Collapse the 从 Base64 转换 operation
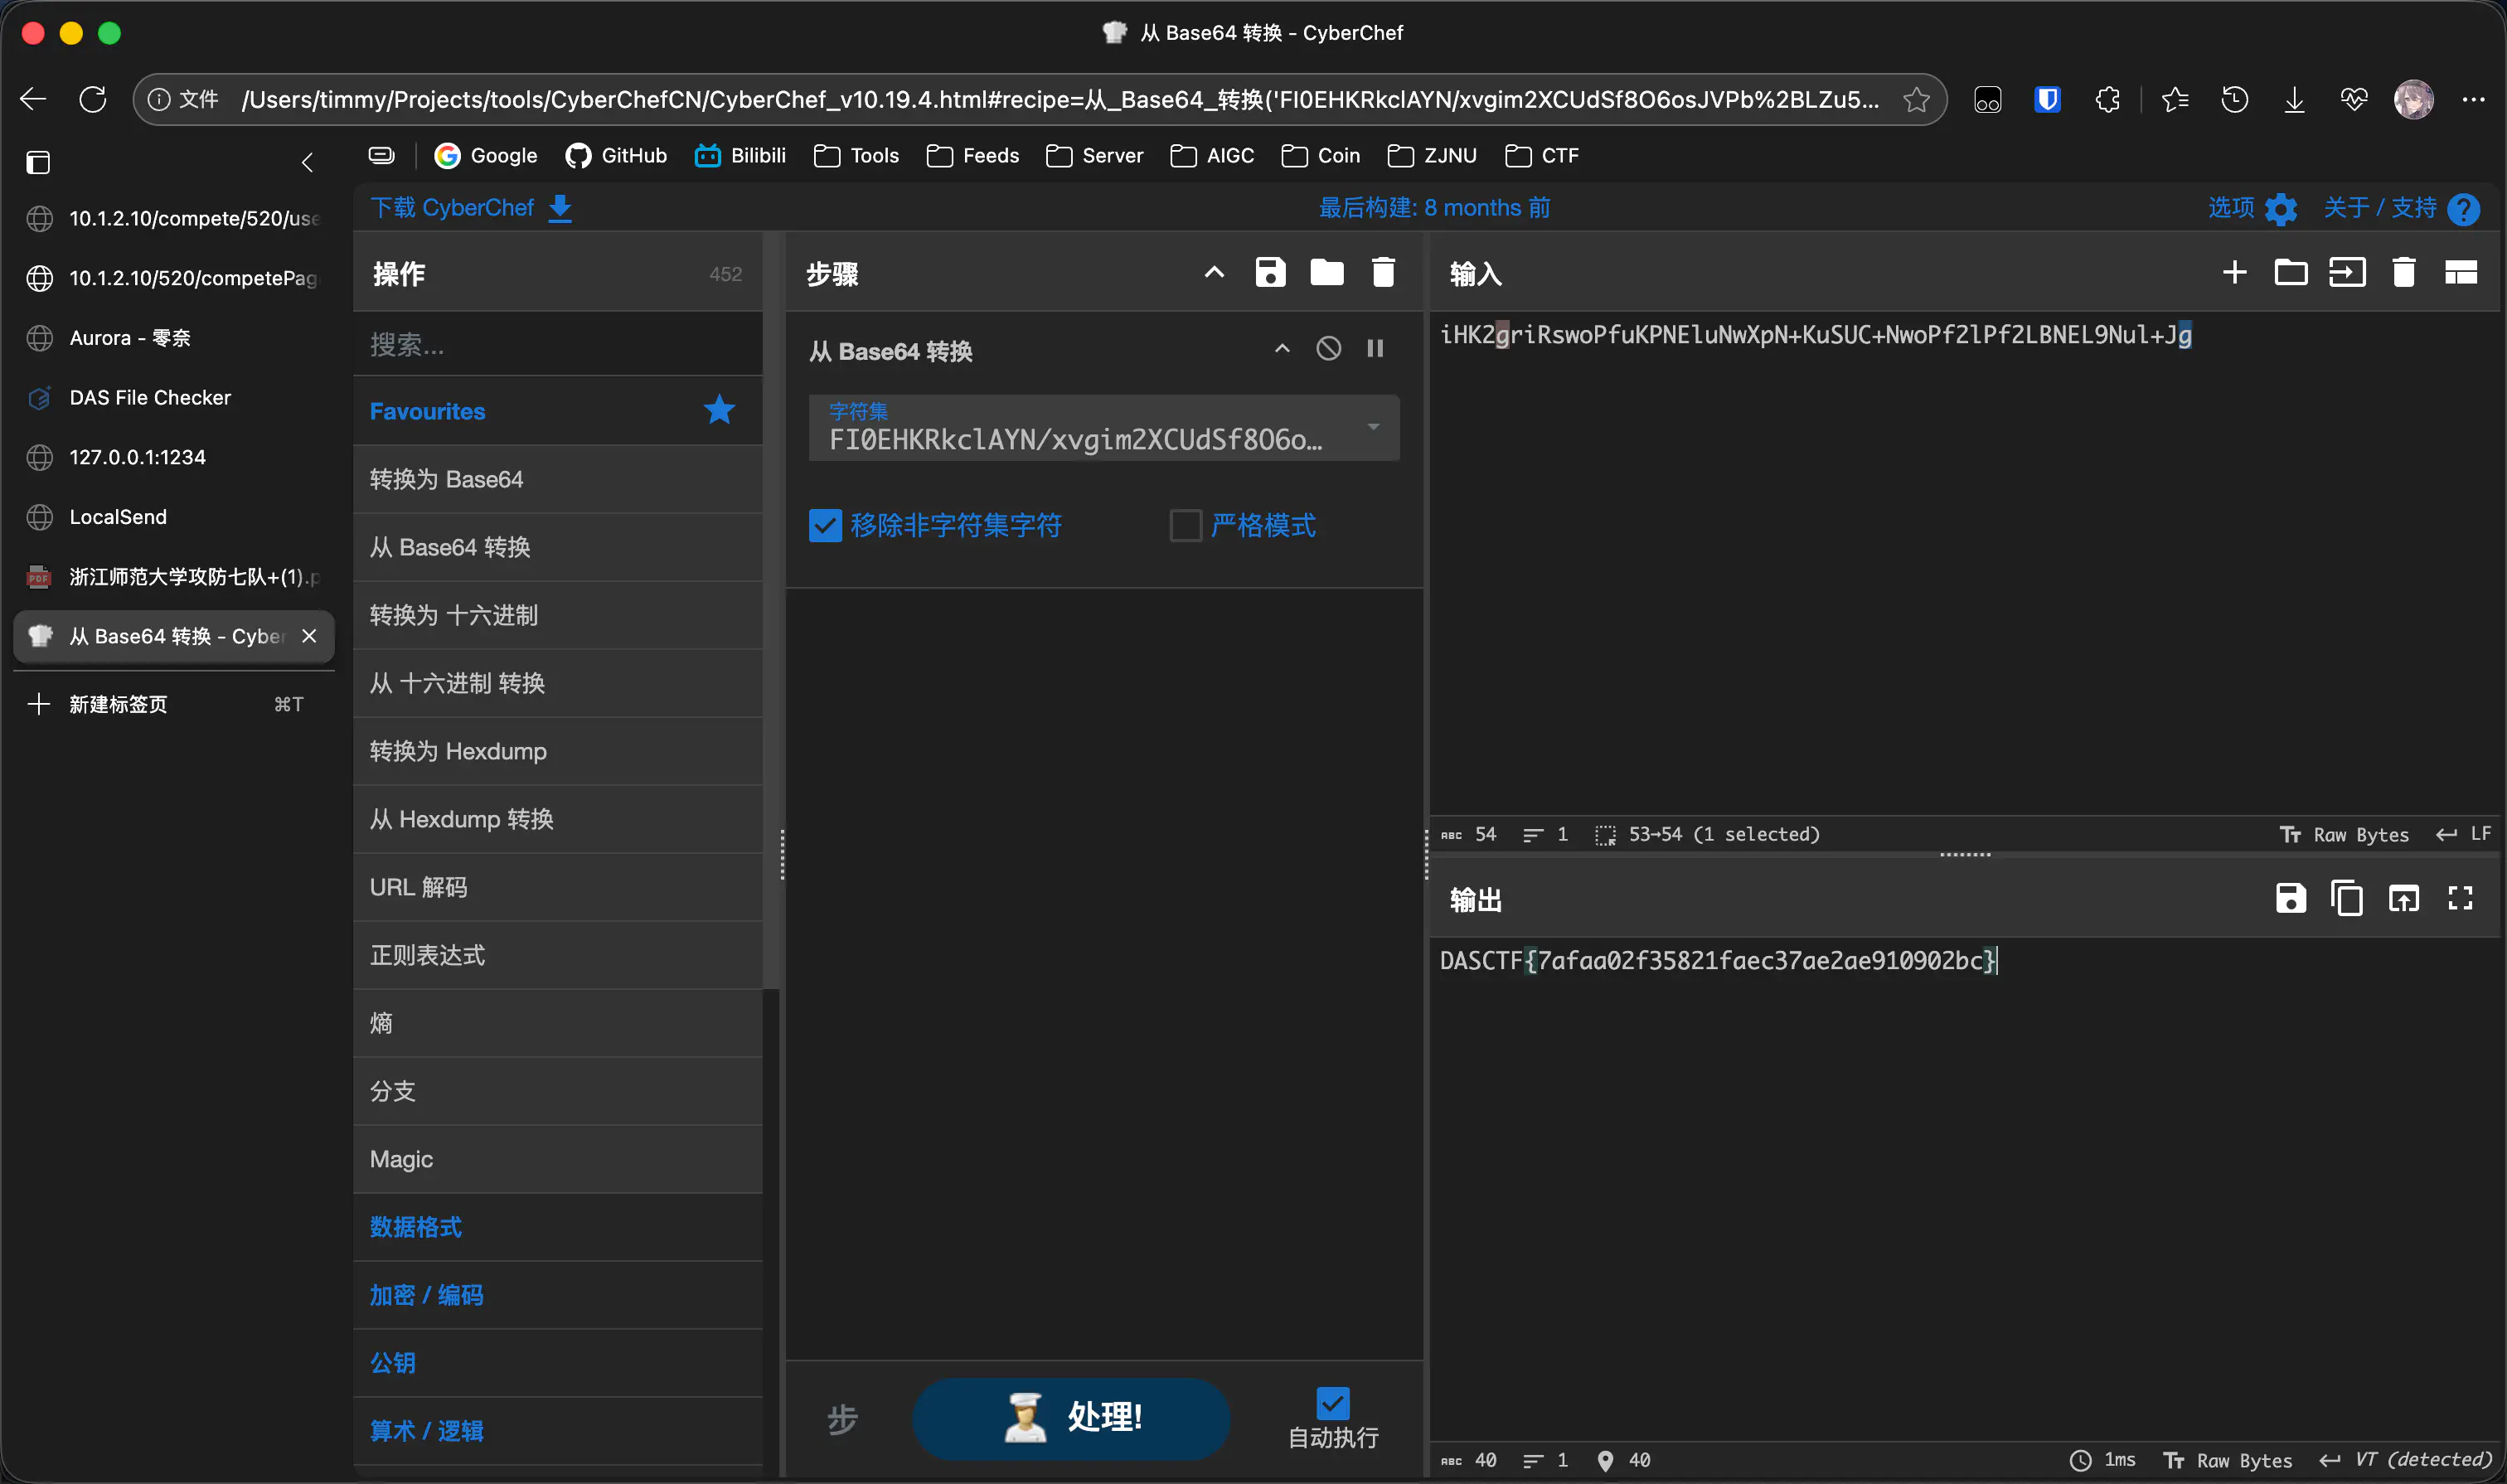Screen dimensions: 2507x1484 (1282, 348)
